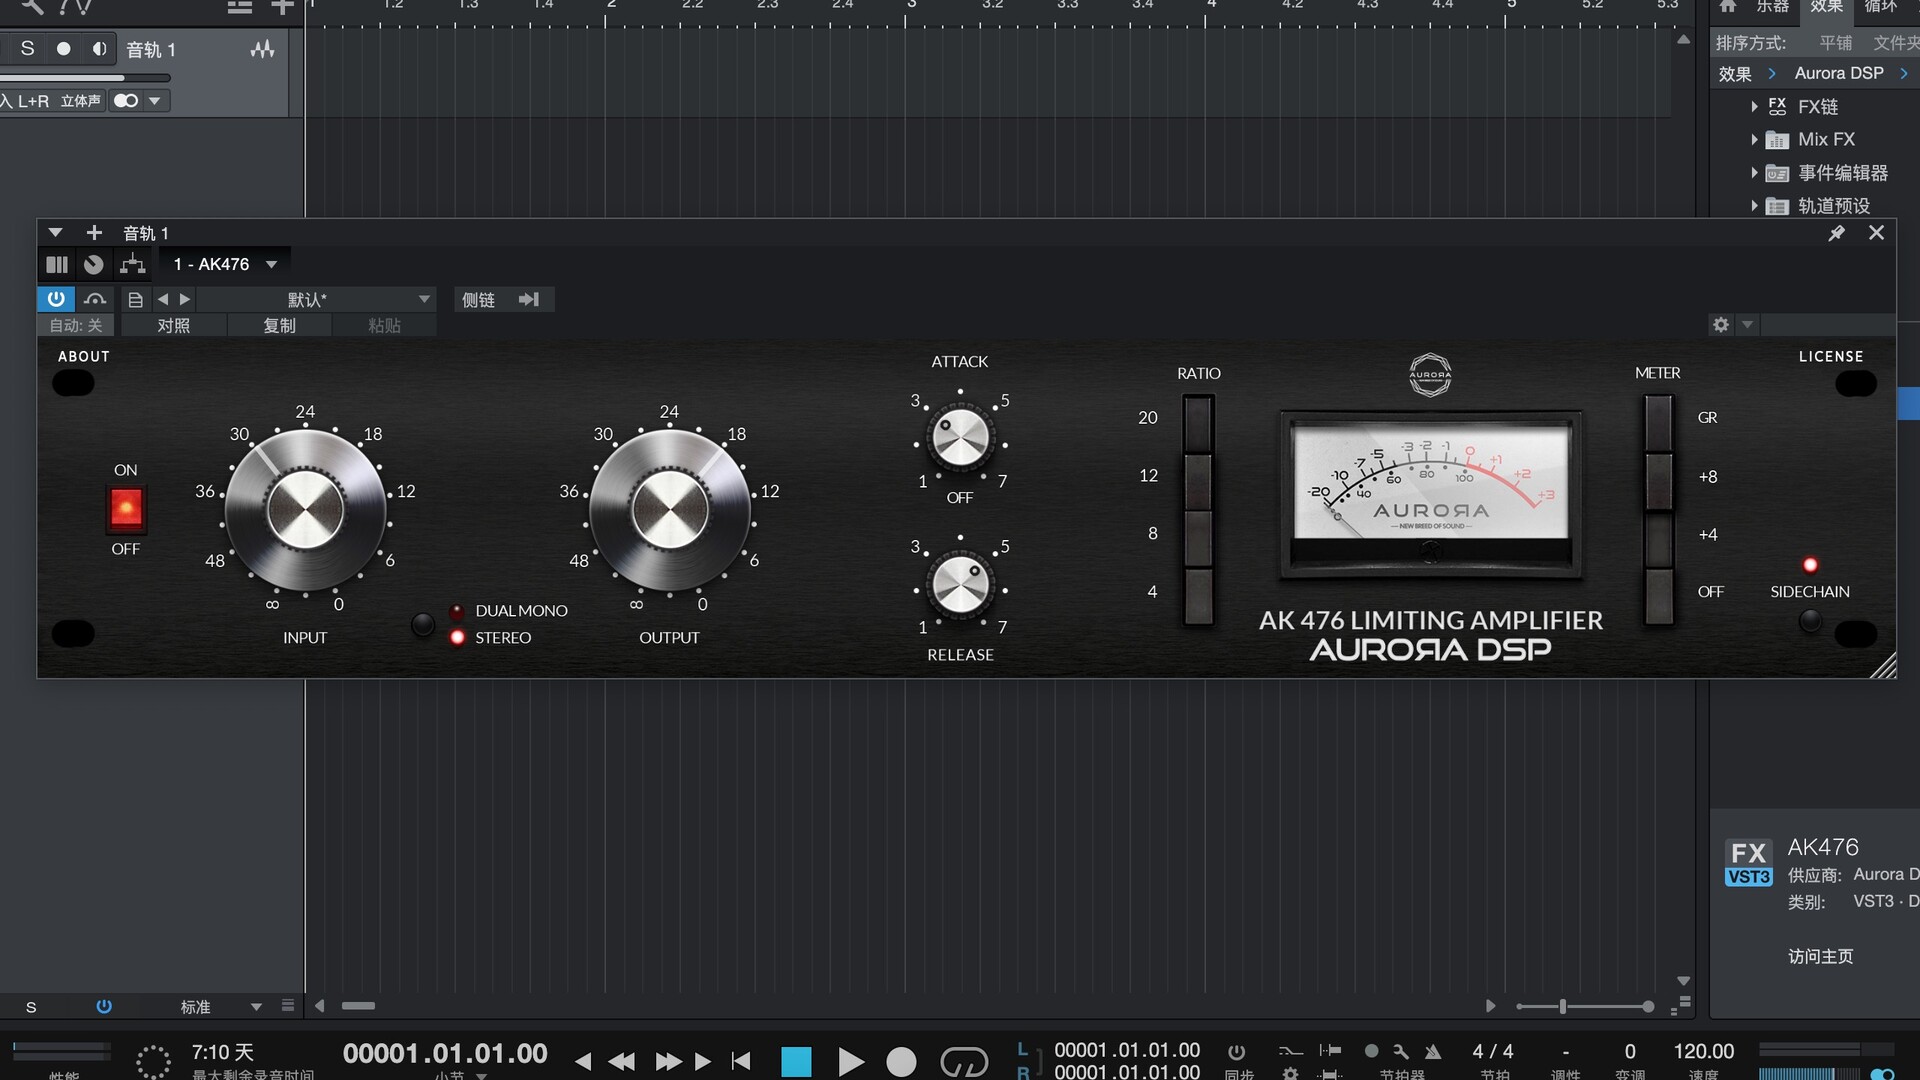The width and height of the screenshot is (1920, 1080).
Task: Click the Play transport button
Action: tap(851, 1062)
